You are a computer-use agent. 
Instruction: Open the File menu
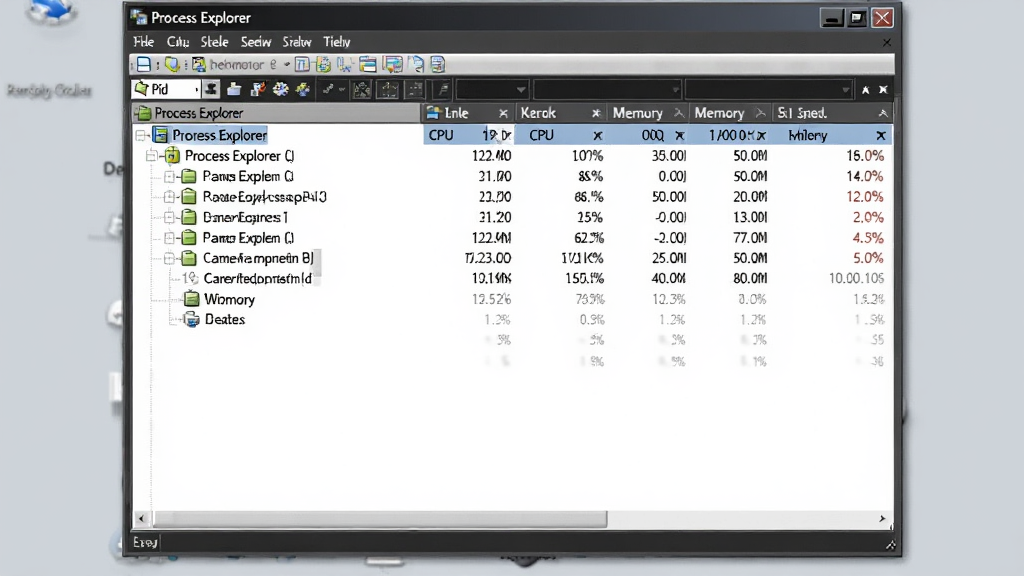[144, 42]
